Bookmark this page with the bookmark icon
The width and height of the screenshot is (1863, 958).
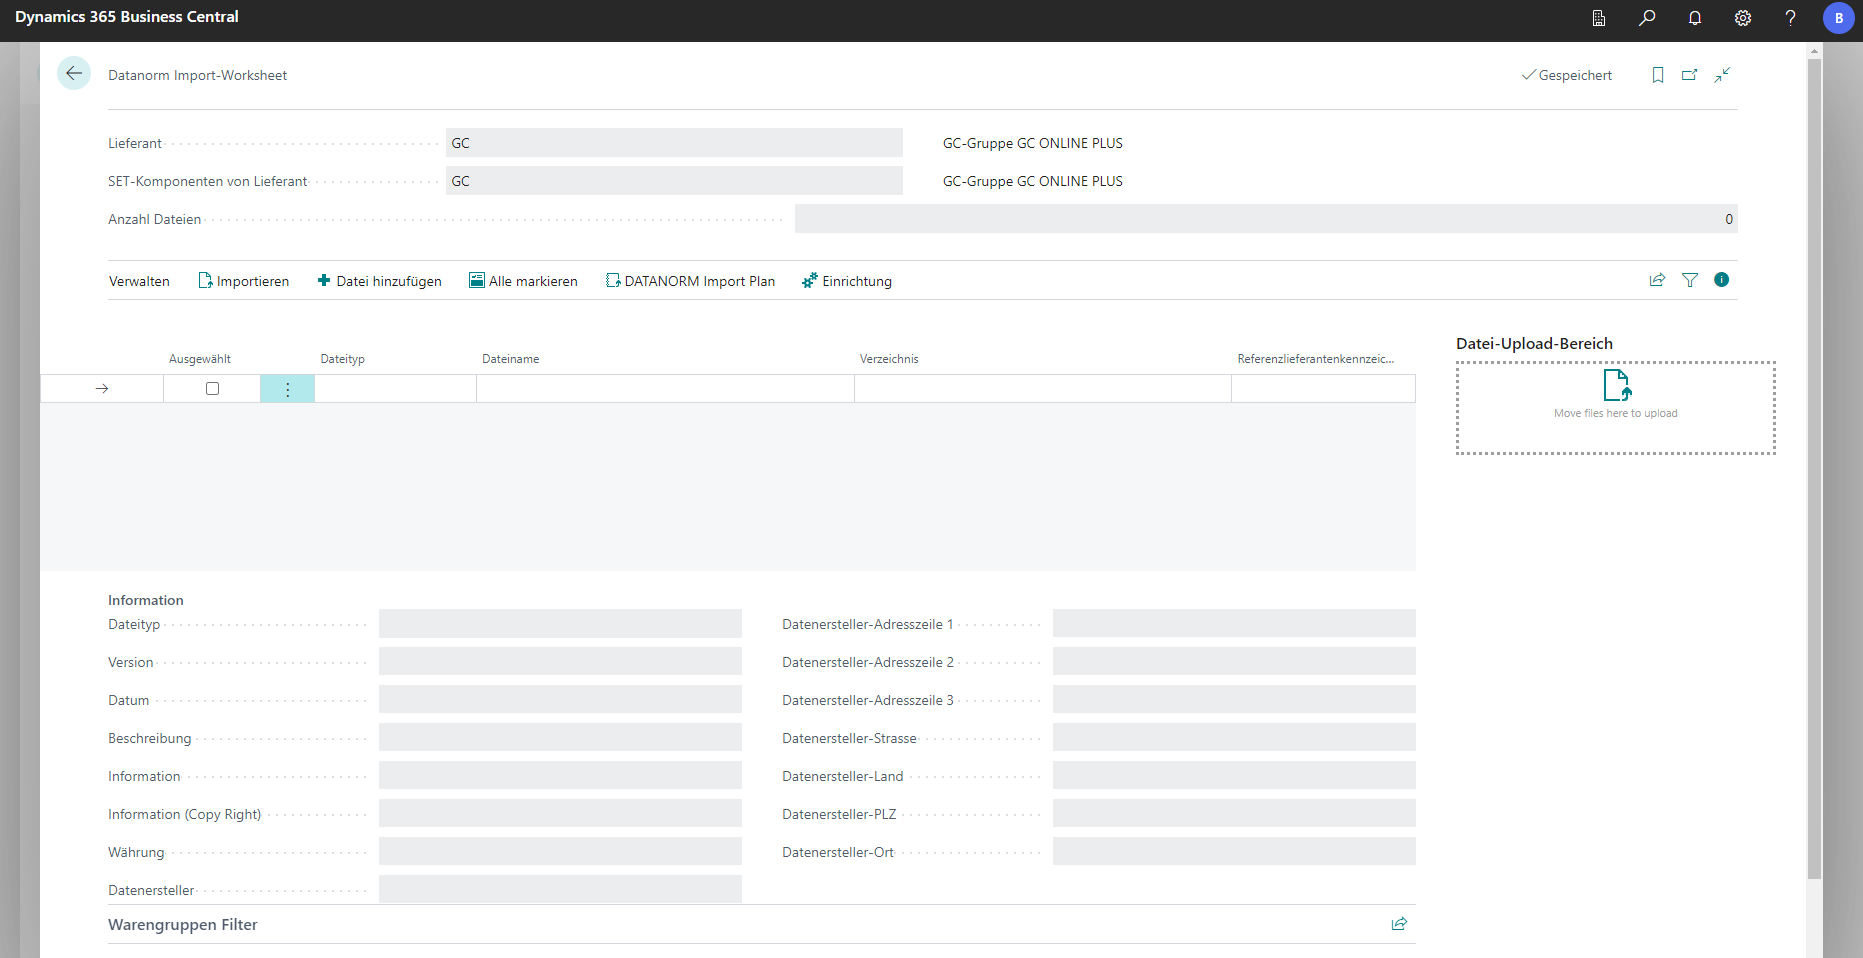pyautogui.click(x=1657, y=75)
